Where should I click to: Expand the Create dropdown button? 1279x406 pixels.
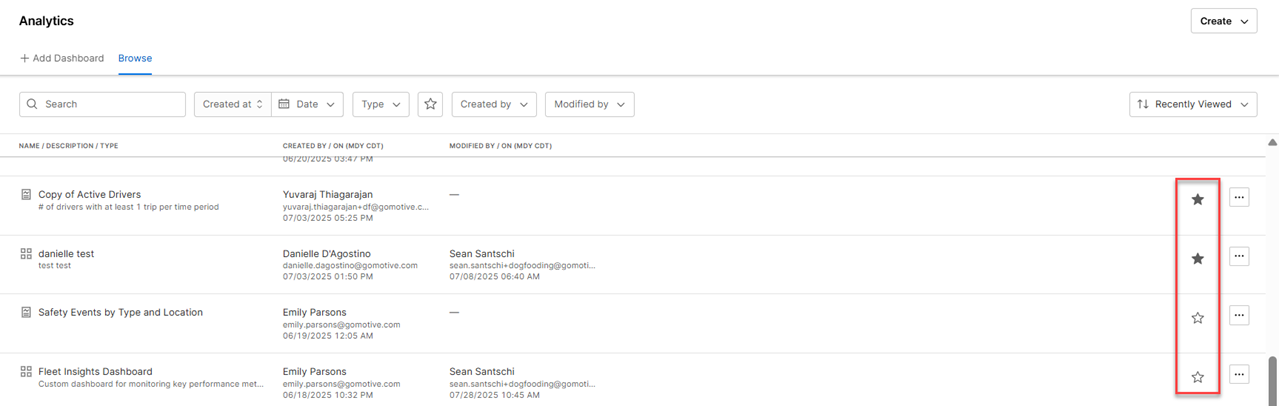pyautogui.click(x=1224, y=21)
